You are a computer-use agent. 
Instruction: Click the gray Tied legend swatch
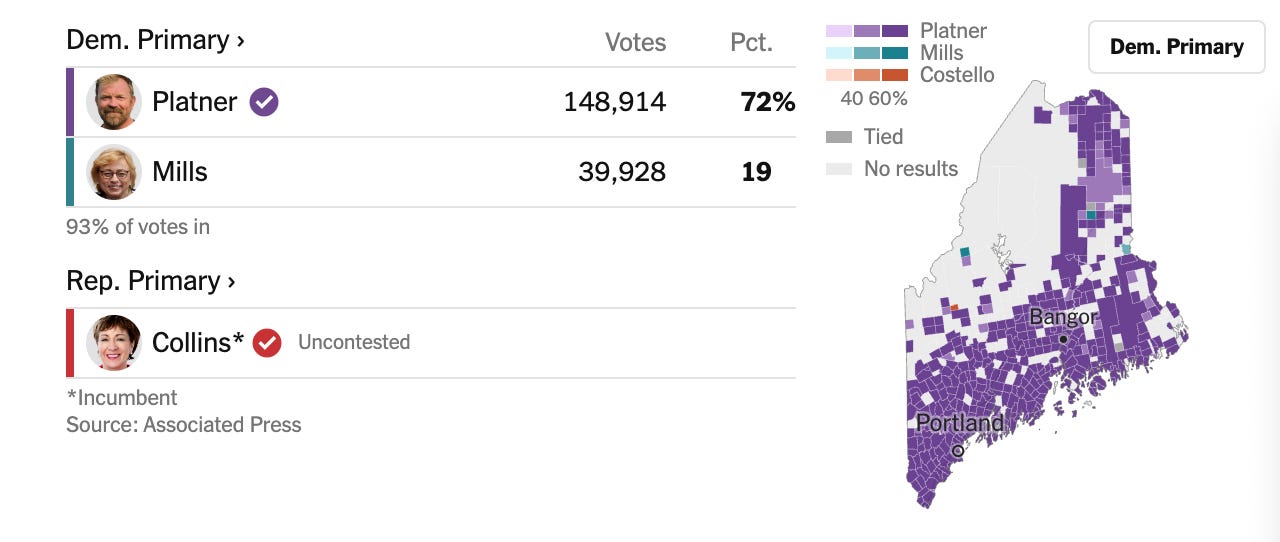[x=839, y=137]
